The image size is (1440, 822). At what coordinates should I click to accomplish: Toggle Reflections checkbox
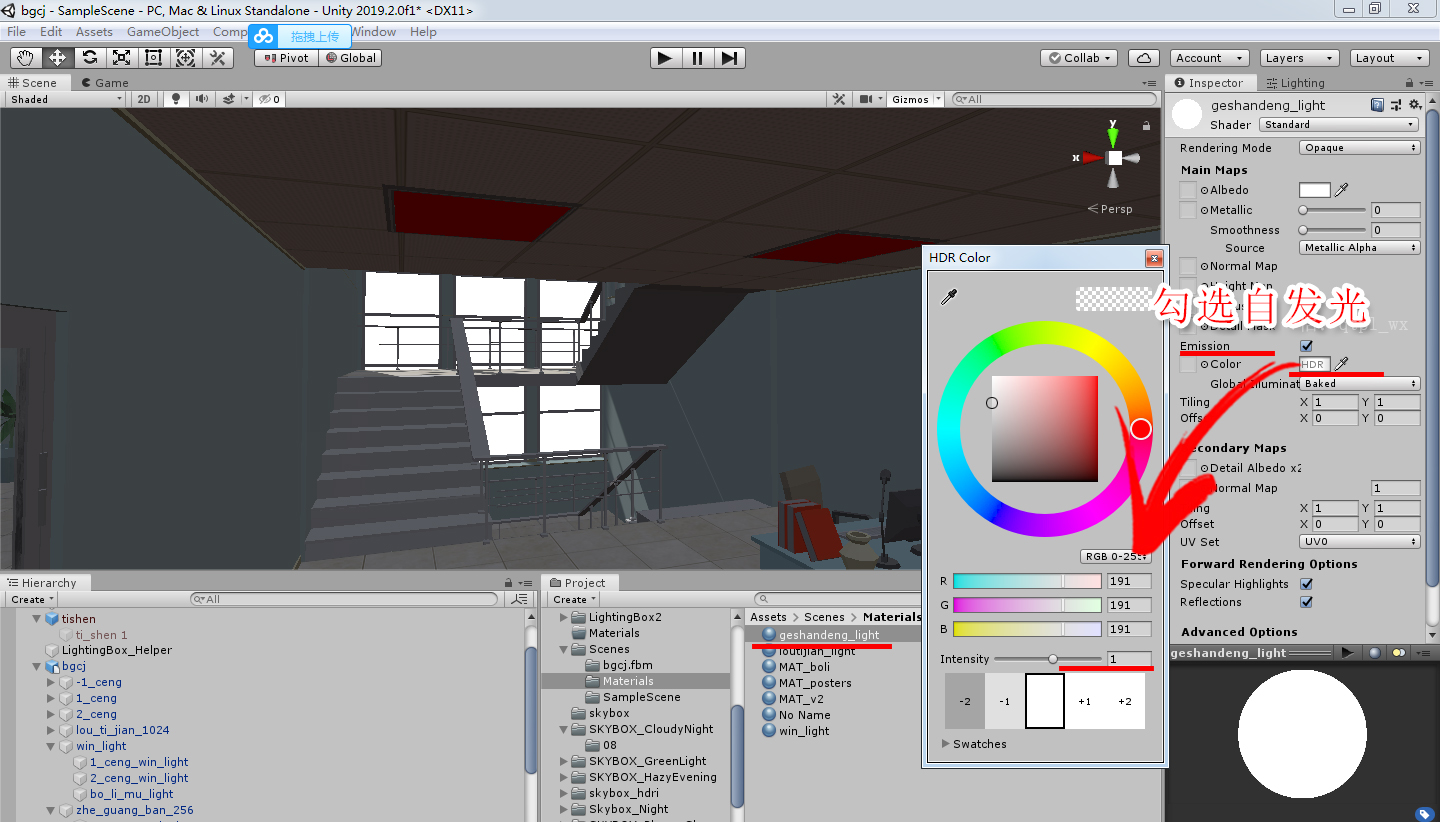(1306, 602)
